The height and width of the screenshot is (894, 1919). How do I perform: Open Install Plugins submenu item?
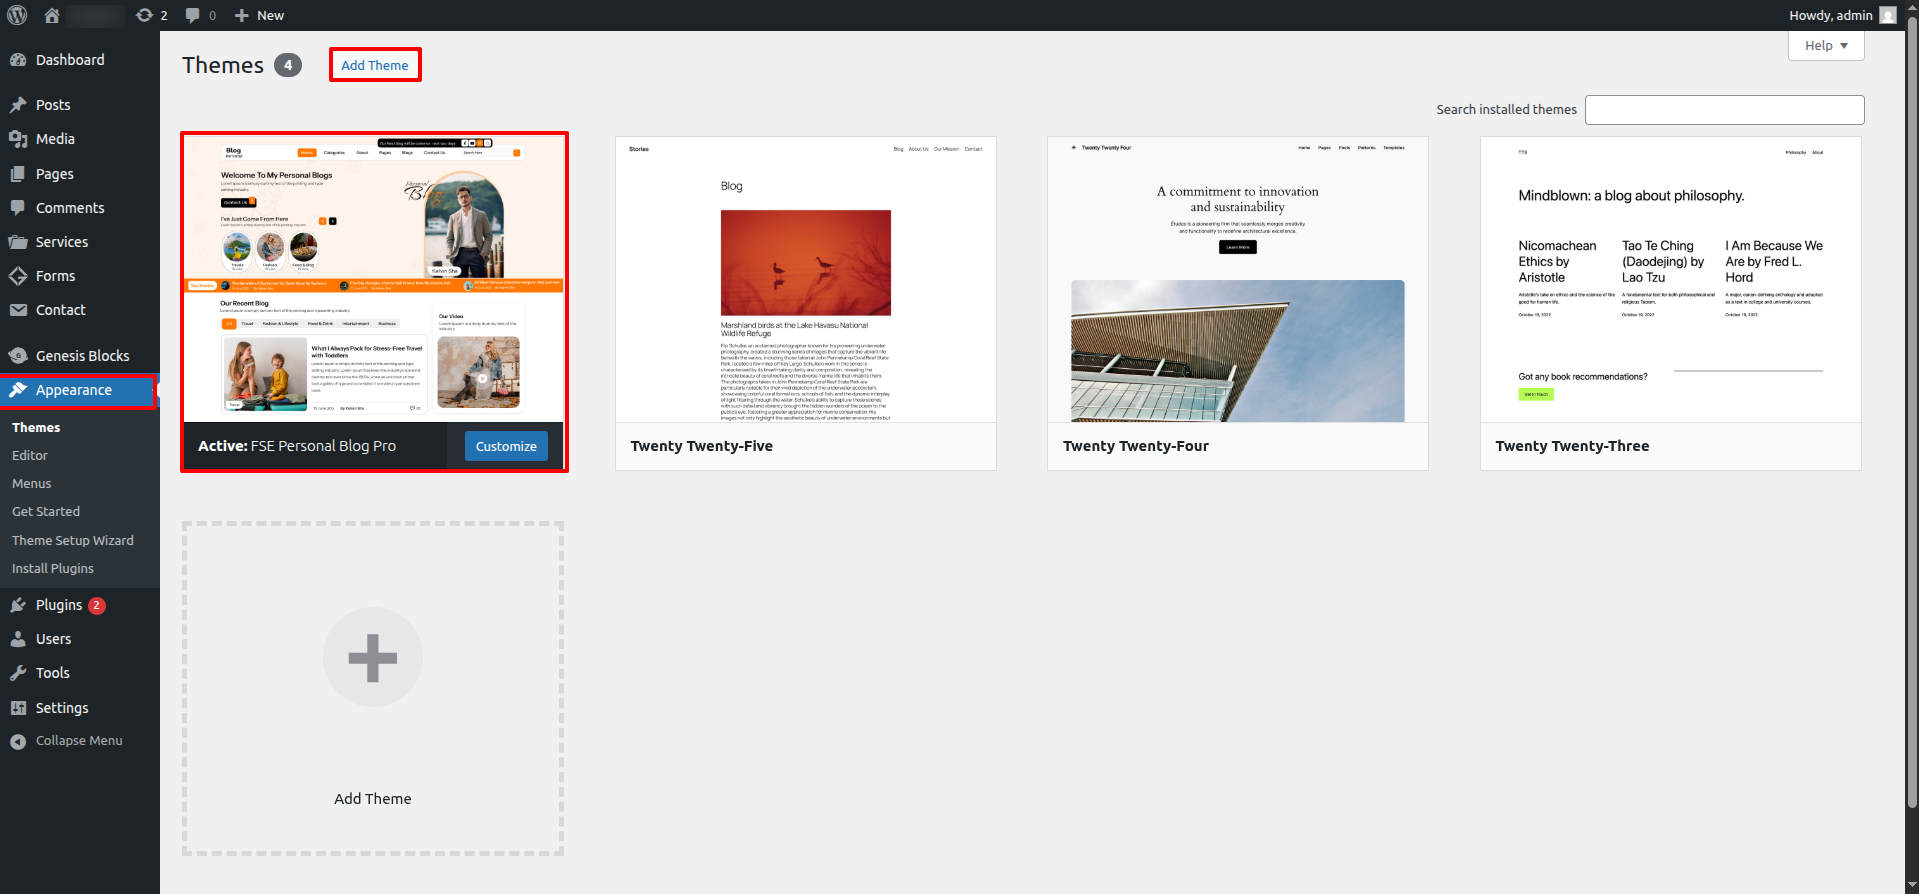tap(53, 568)
